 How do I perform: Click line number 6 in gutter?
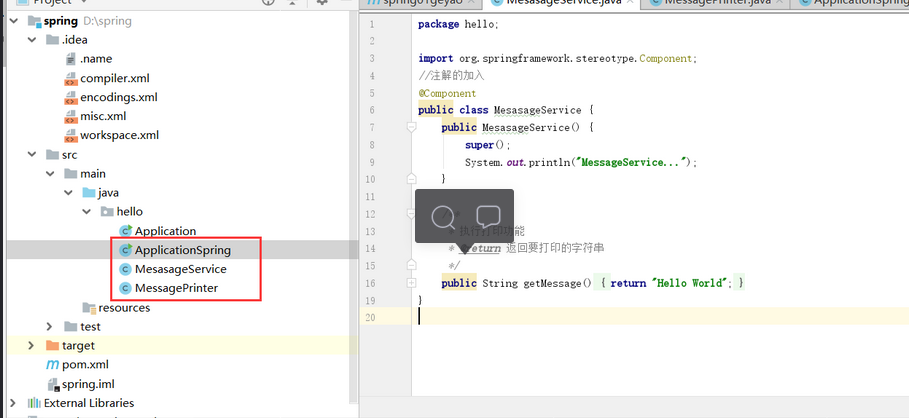pyautogui.click(x=371, y=110)
